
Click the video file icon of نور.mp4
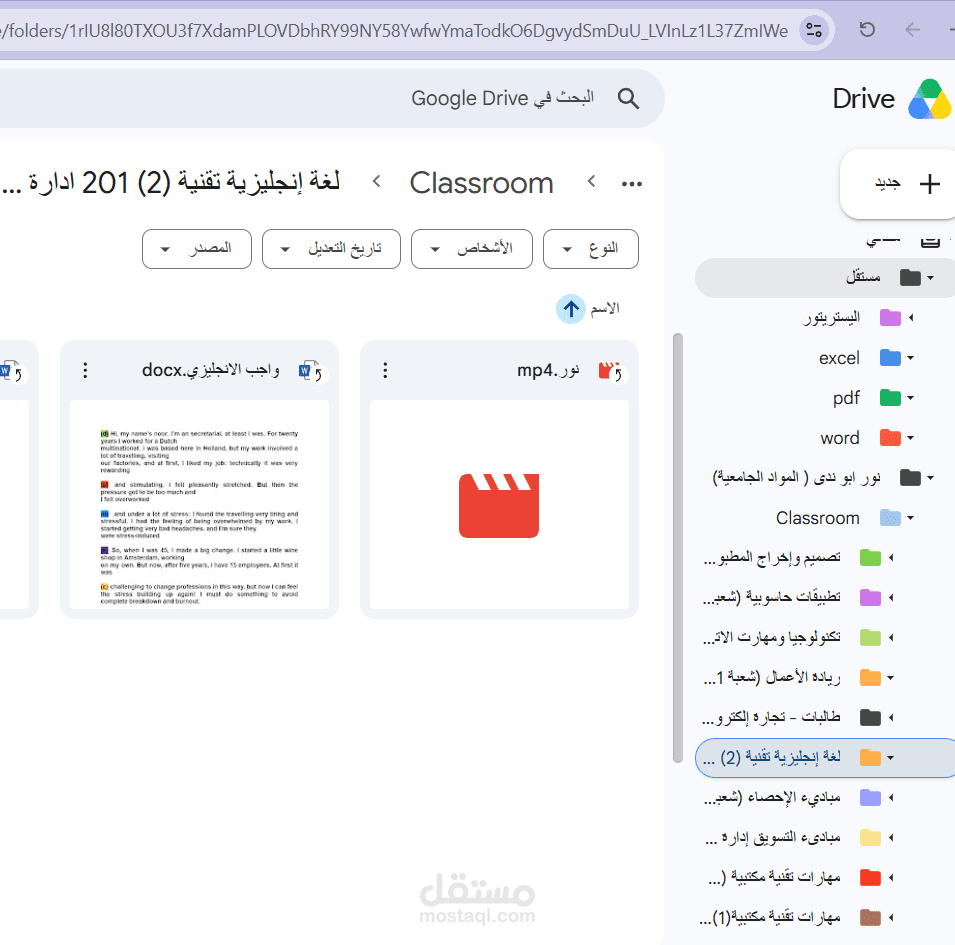point(610,370)
